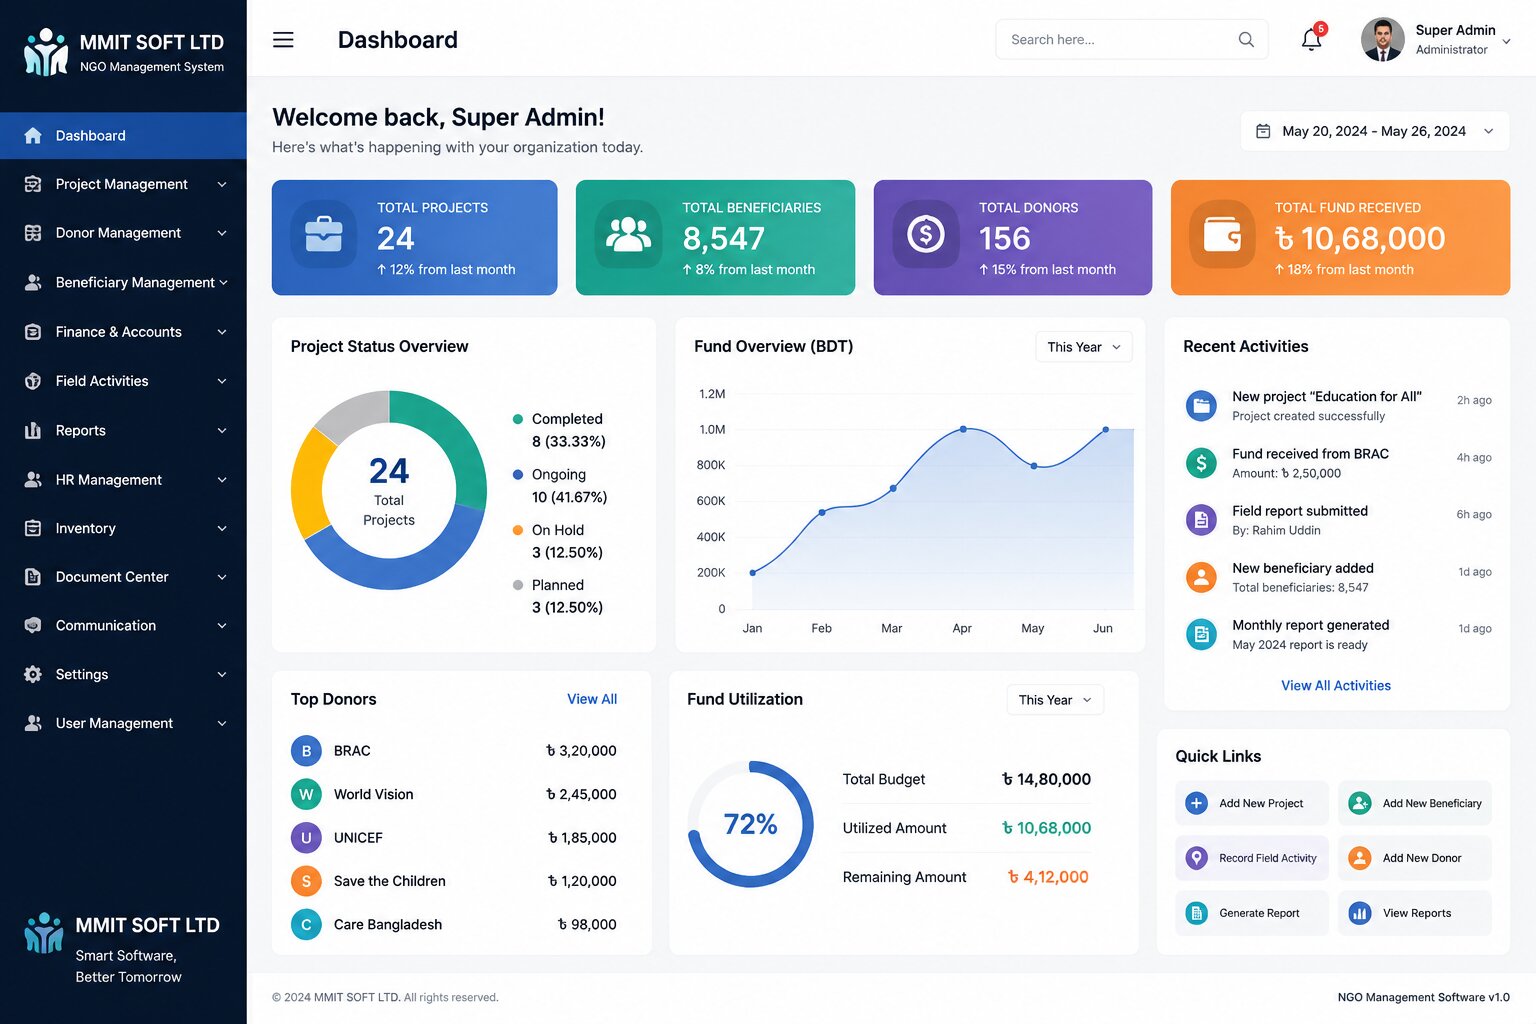Click the April data point on fund chart

click(x=963, y=429)
